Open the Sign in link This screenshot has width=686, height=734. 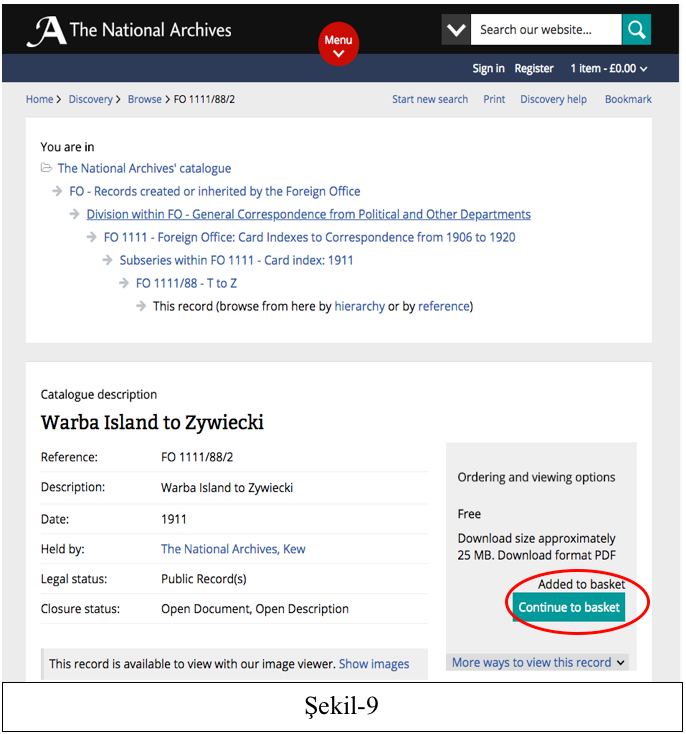488,68
